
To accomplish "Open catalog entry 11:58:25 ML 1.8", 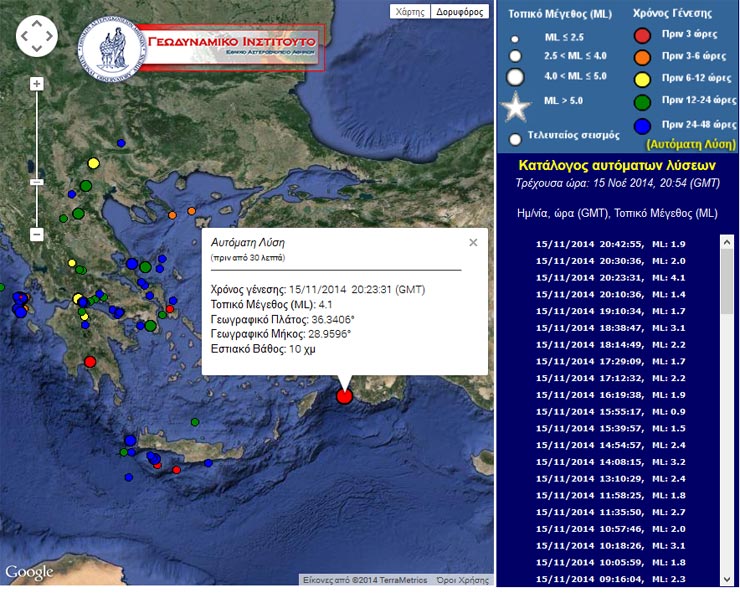I will pos(611,495).
